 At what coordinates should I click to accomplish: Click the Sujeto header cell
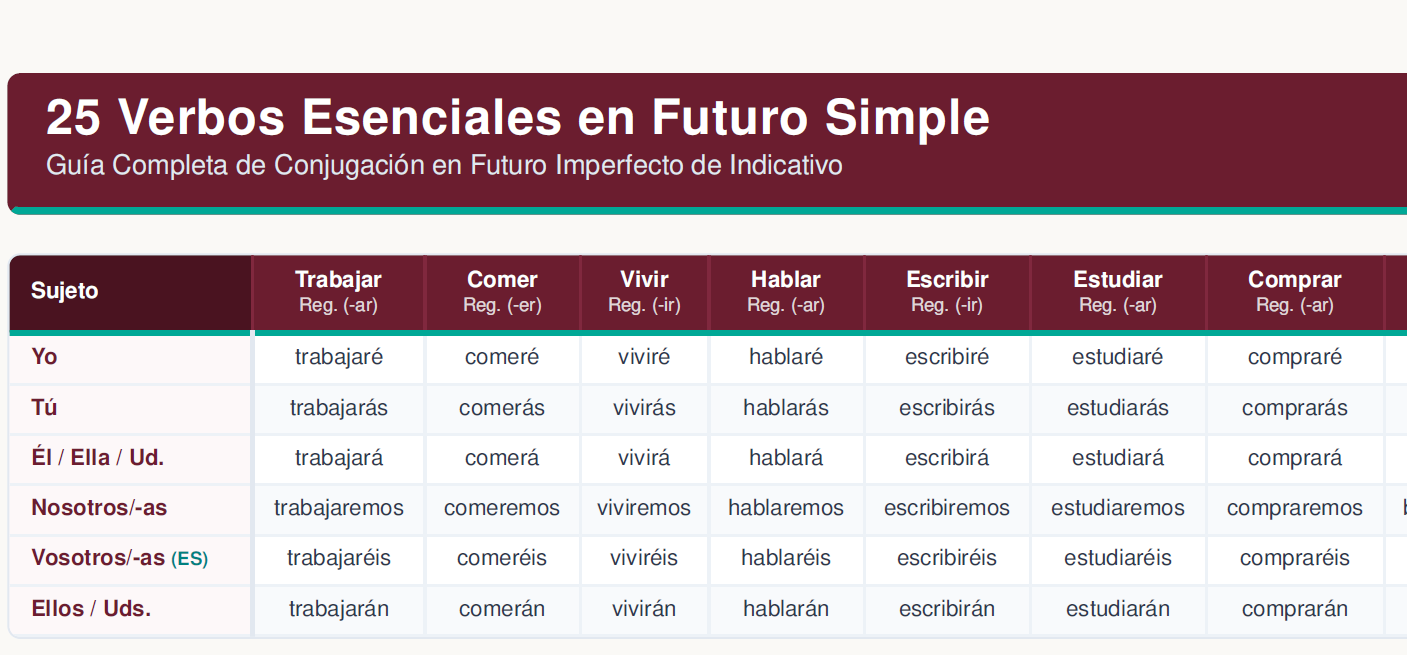tap(131, 292)
